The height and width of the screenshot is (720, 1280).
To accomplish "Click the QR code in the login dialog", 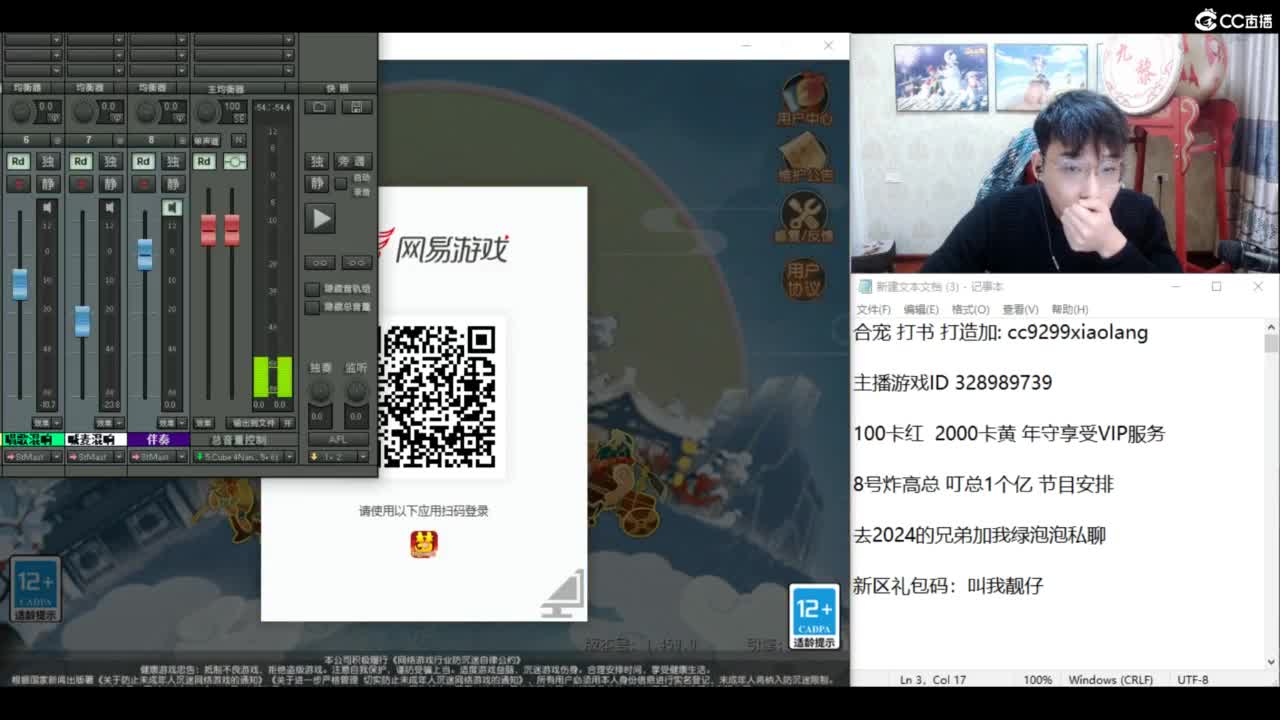I will point(437,395).
